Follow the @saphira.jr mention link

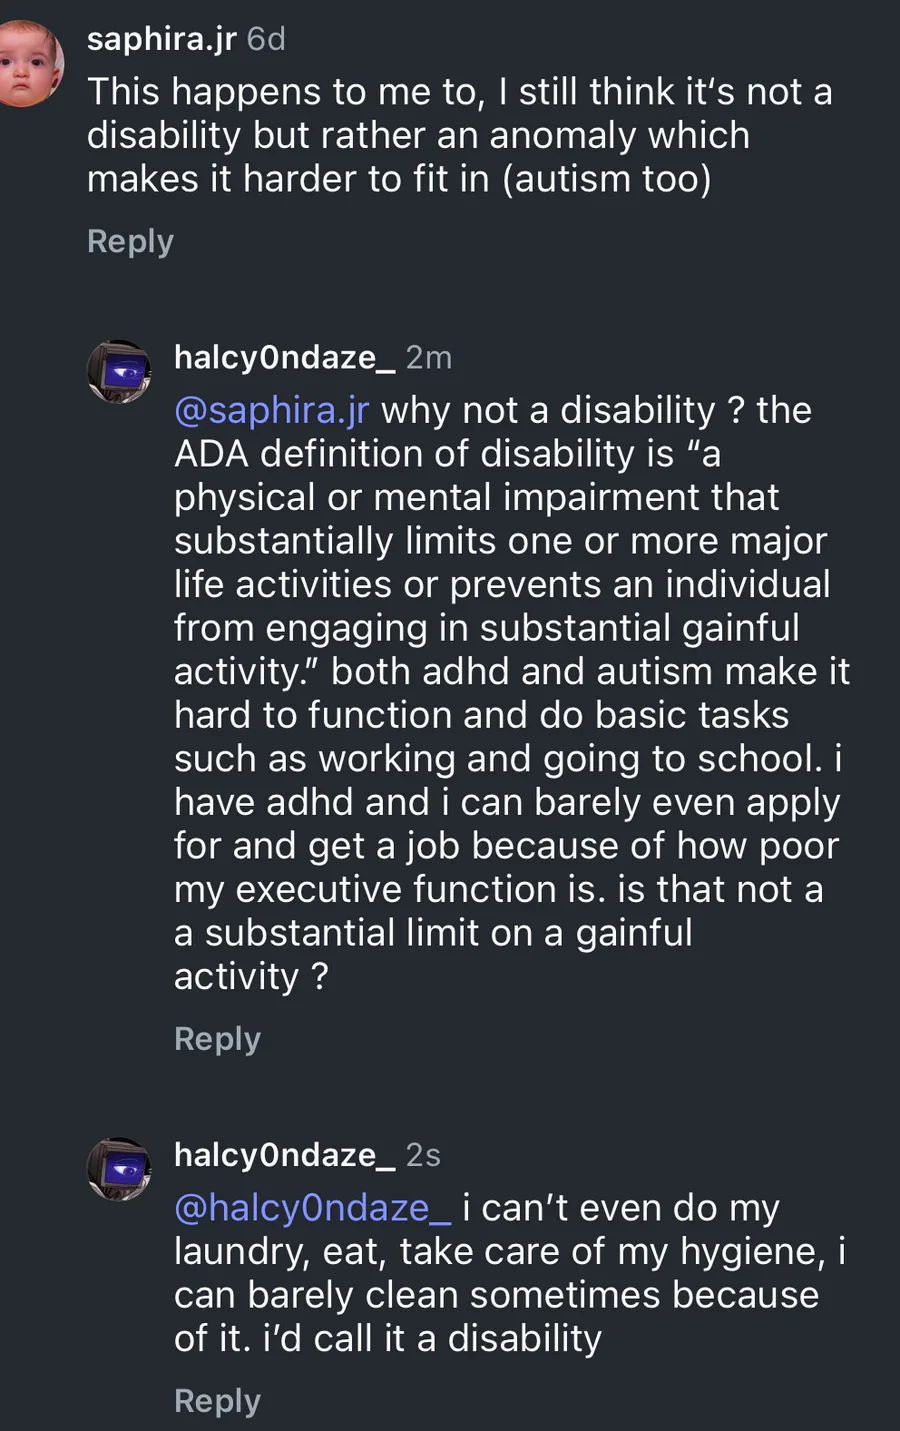coord(271,410)
